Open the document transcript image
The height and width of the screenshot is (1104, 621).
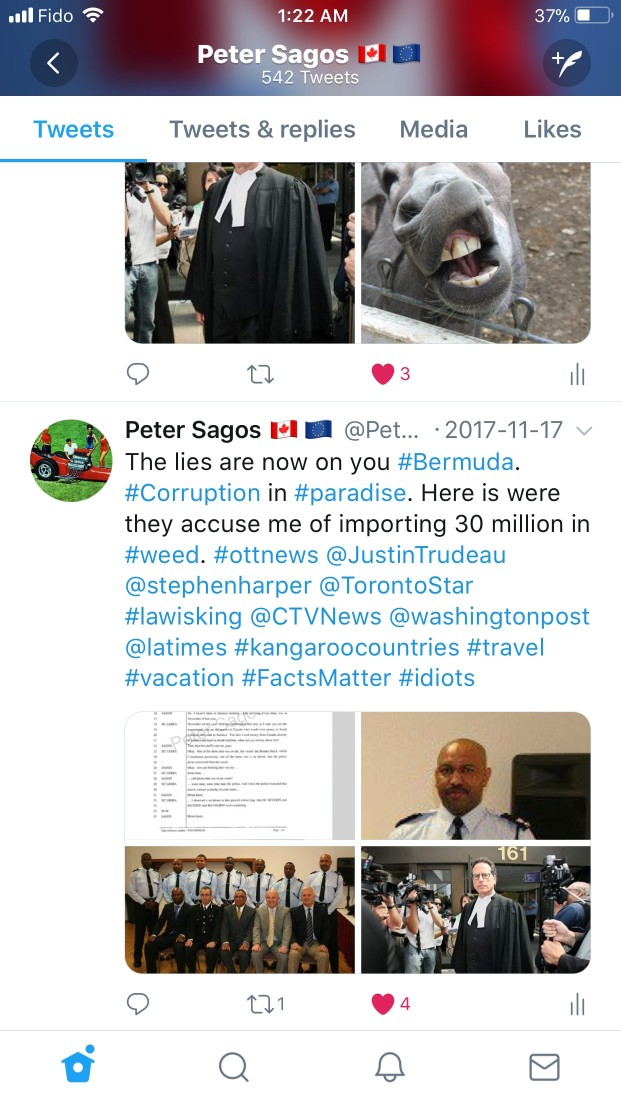[239, 776]
